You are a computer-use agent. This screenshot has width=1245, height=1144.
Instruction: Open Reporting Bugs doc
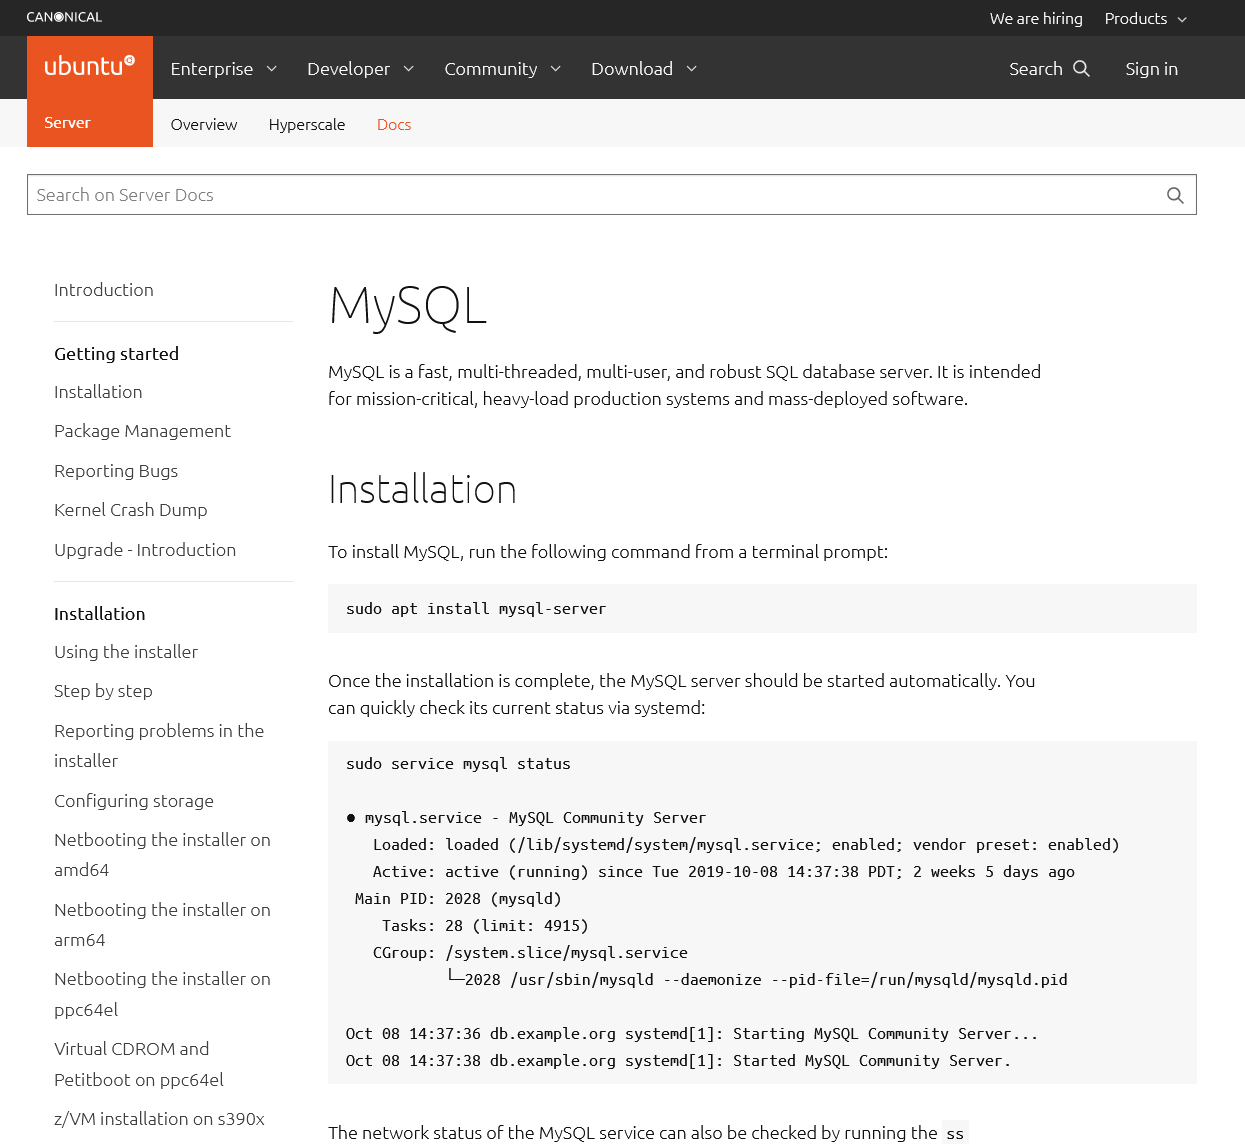point(116,471)
